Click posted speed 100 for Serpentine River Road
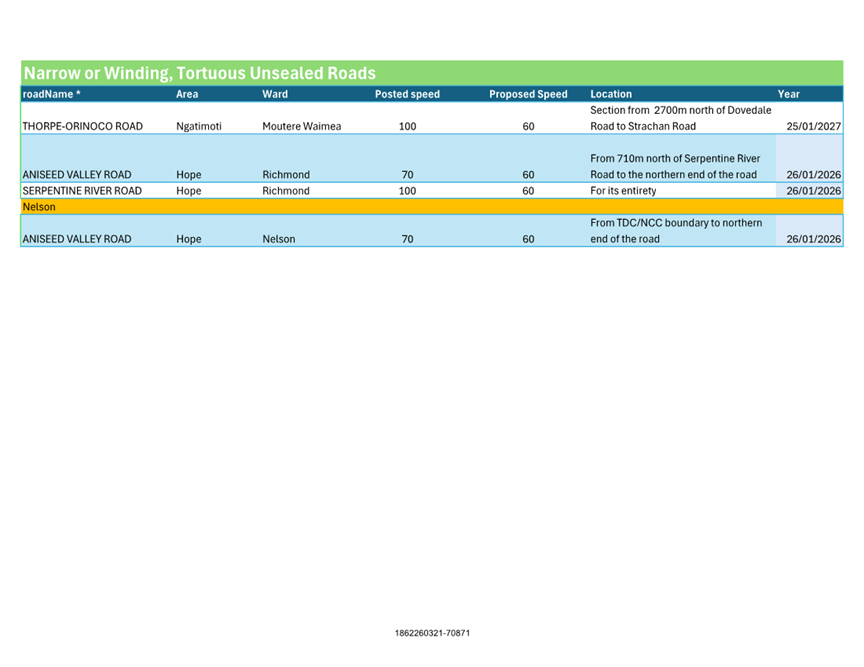864x667 pixels. 407,191
